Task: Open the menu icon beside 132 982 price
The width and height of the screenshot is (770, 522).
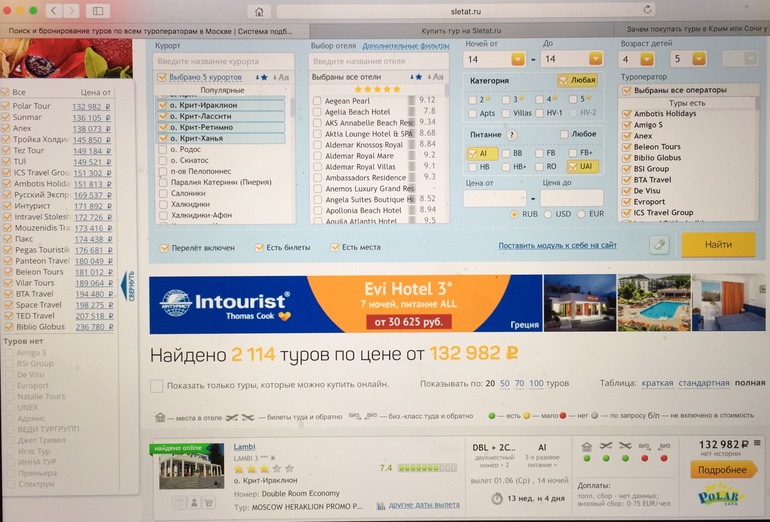Action: point(757,443)
